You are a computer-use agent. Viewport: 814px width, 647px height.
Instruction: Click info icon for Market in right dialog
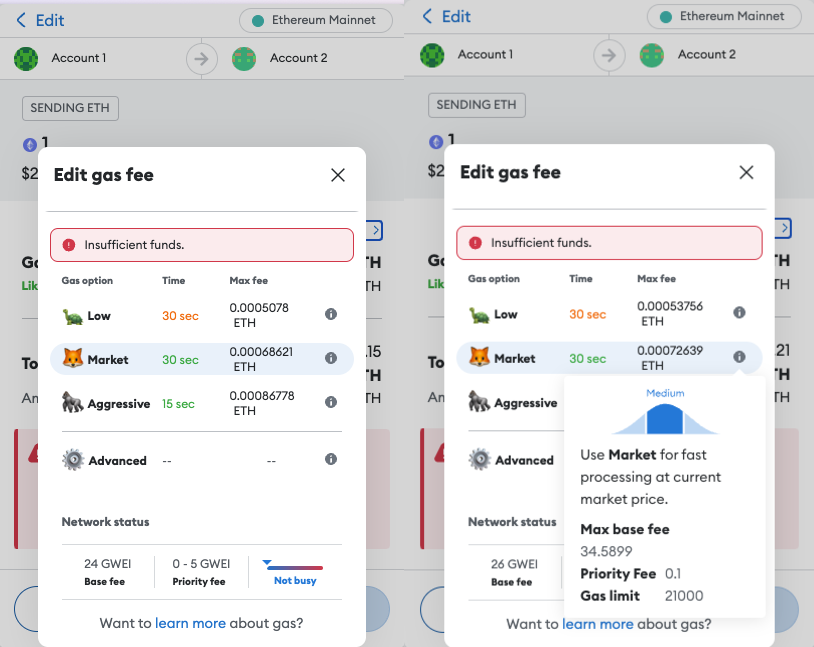pos(739,357)
